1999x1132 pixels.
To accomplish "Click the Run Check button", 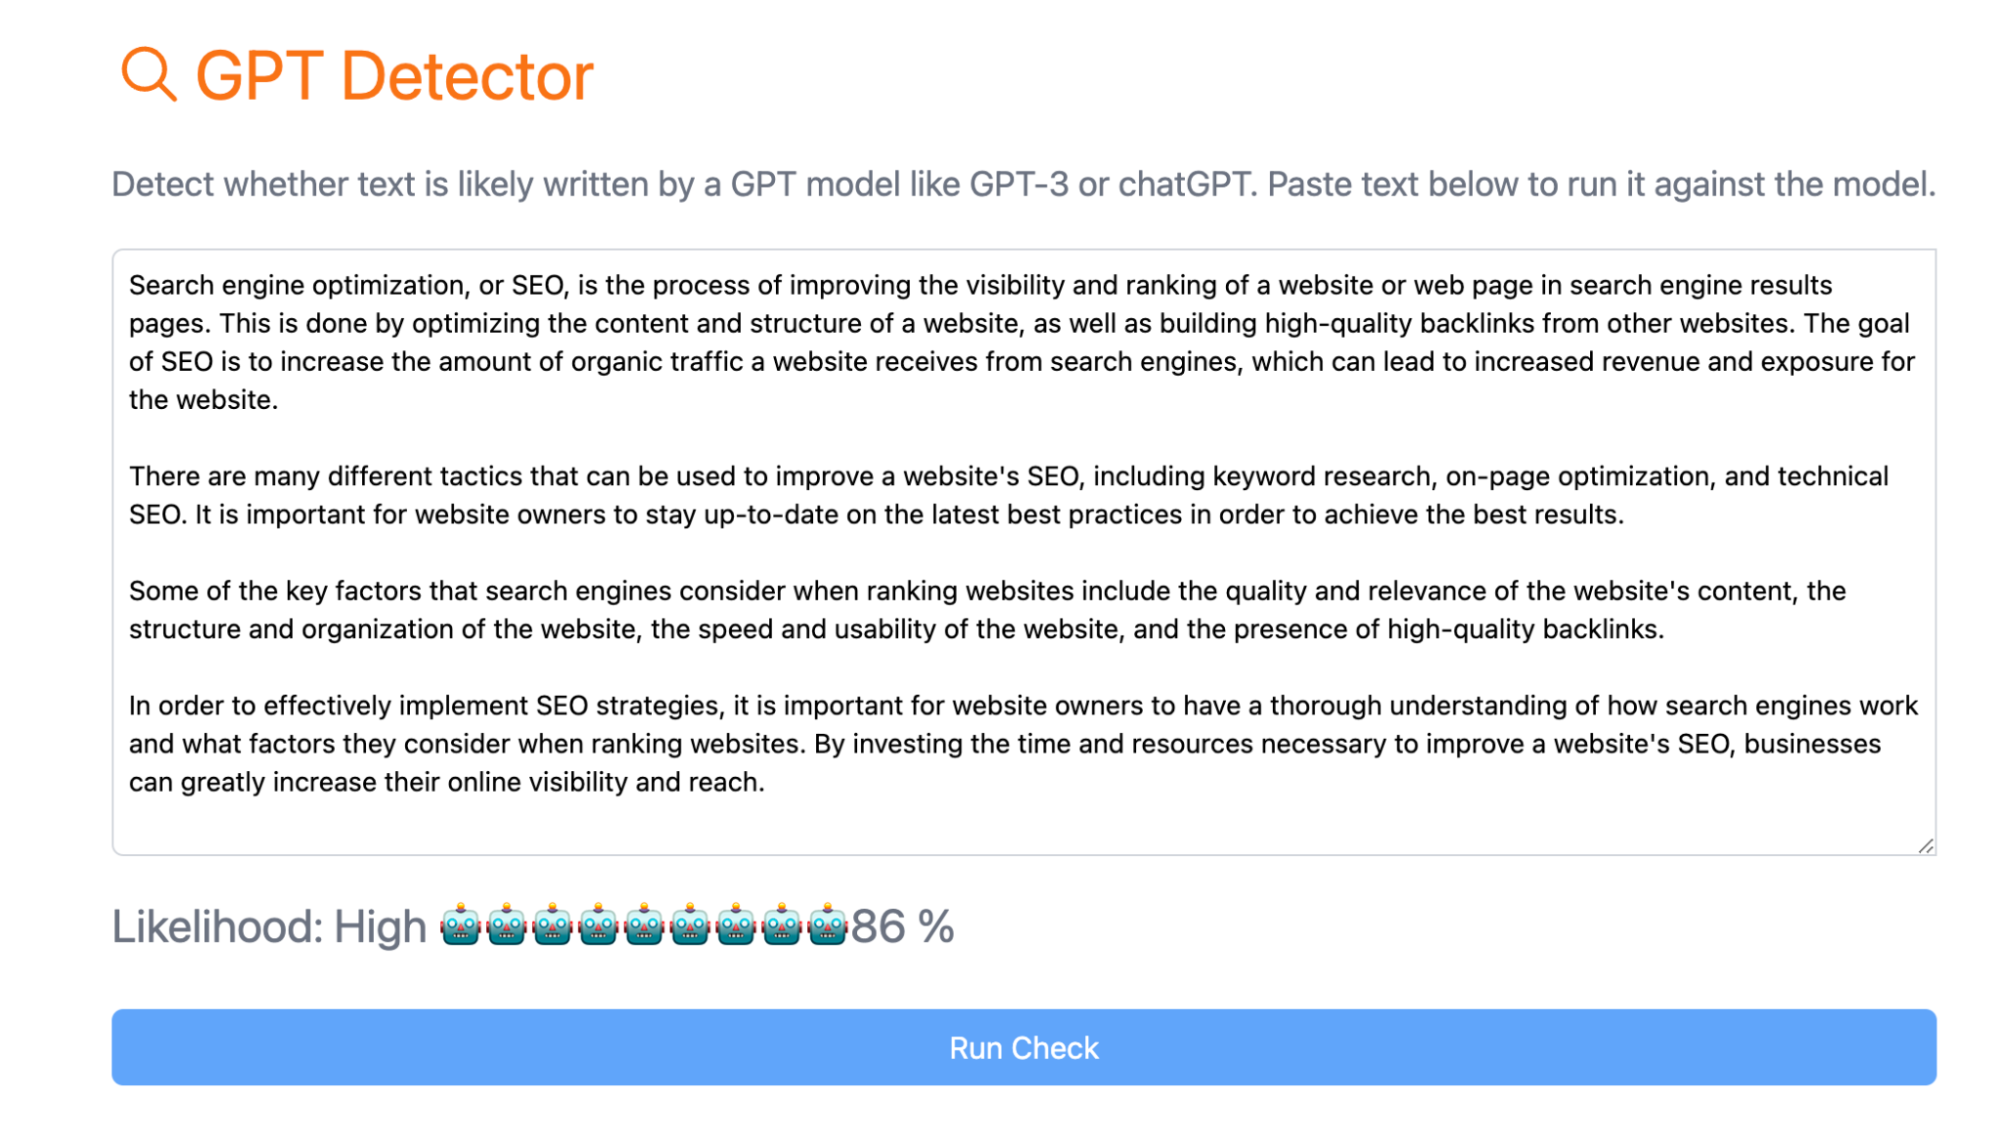I will coord(1023,1047).
